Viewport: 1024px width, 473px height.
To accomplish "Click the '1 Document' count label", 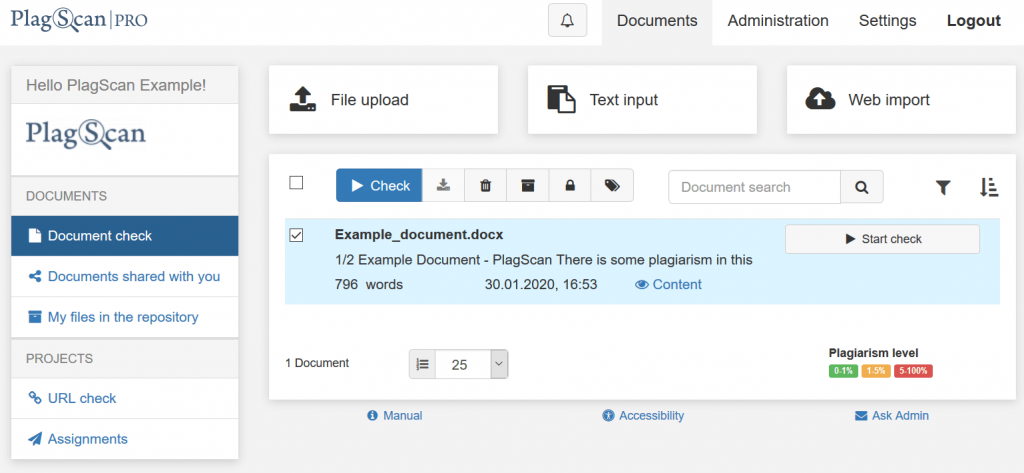I will pyautogui.click(x=317, y=363).
